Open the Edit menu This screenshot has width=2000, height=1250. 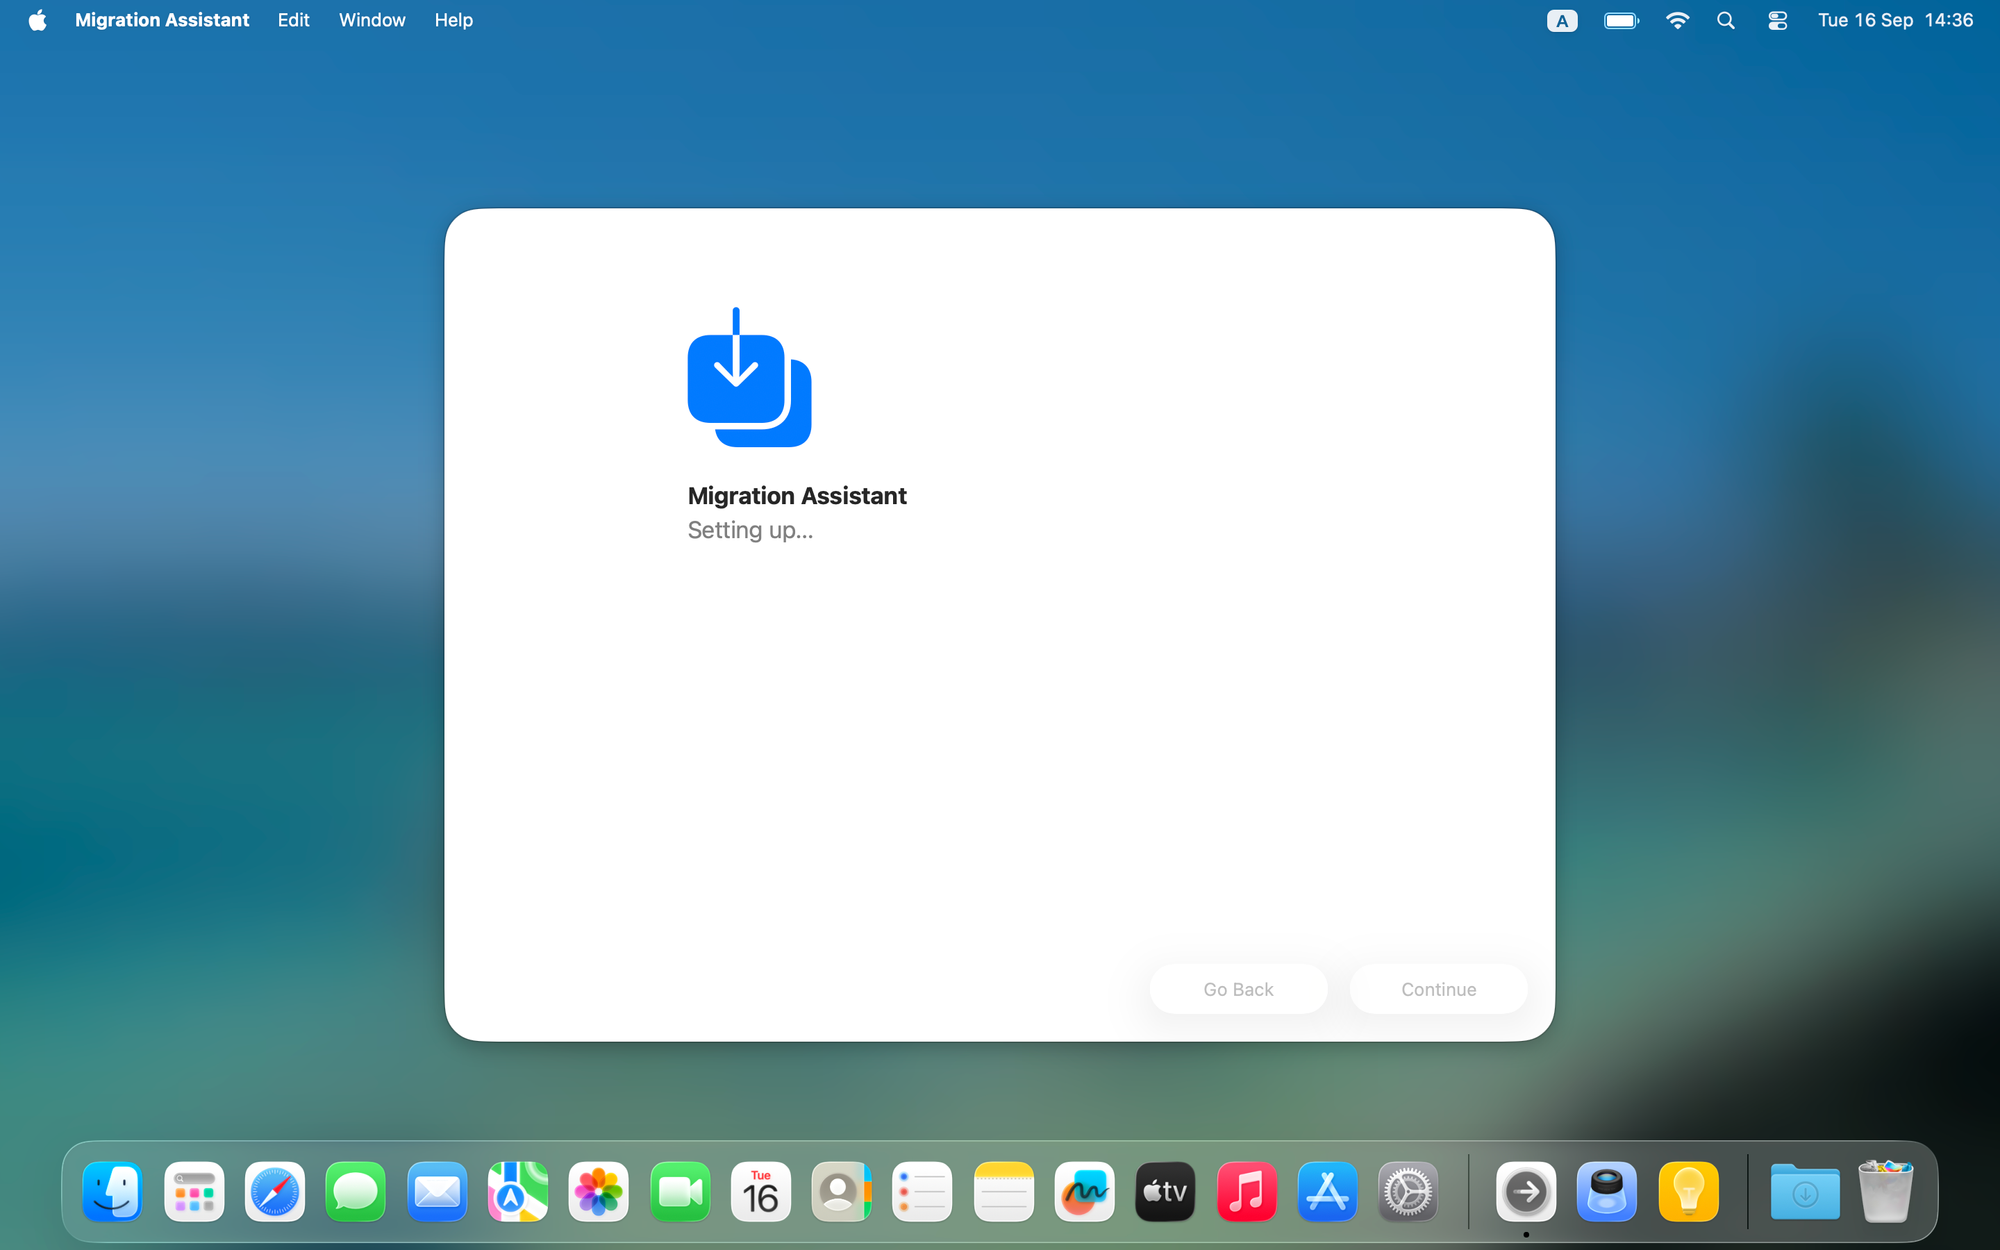[x=293, y=20]
